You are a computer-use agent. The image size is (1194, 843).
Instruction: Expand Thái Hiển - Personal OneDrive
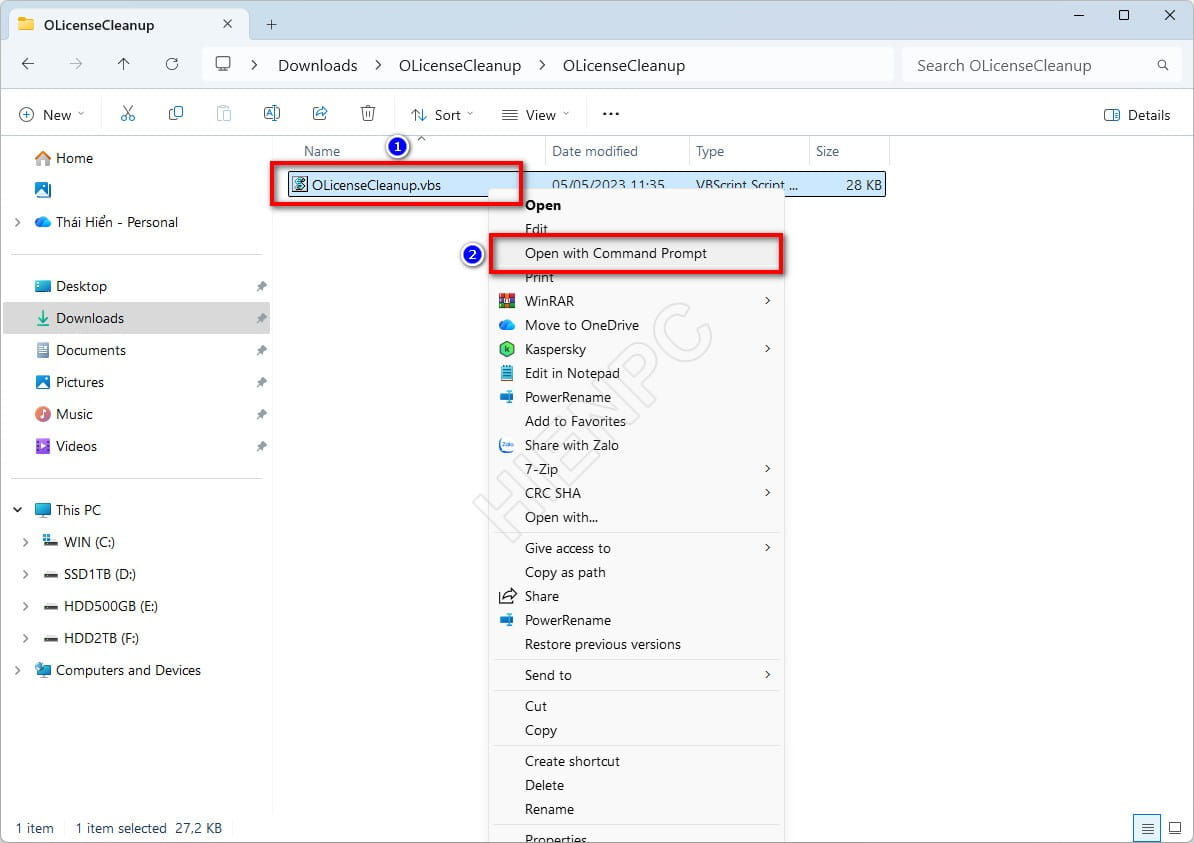pos(18,222)
